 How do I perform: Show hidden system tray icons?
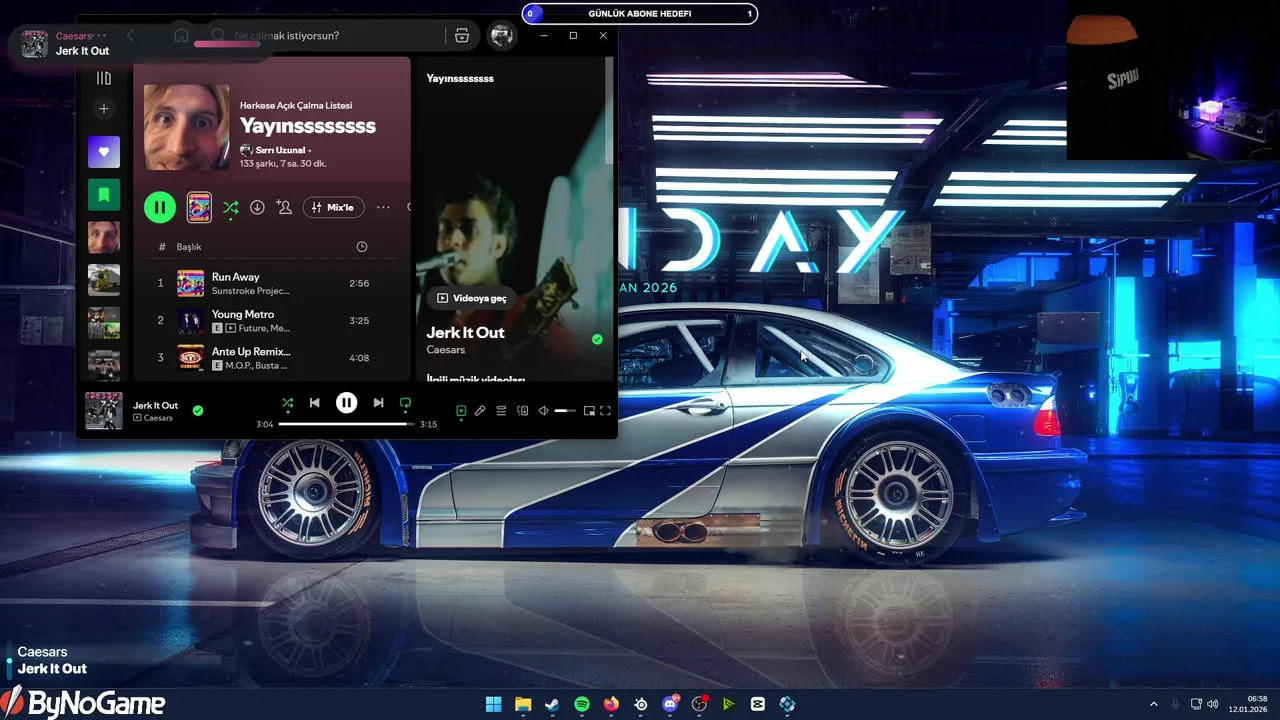[1153, 704]
